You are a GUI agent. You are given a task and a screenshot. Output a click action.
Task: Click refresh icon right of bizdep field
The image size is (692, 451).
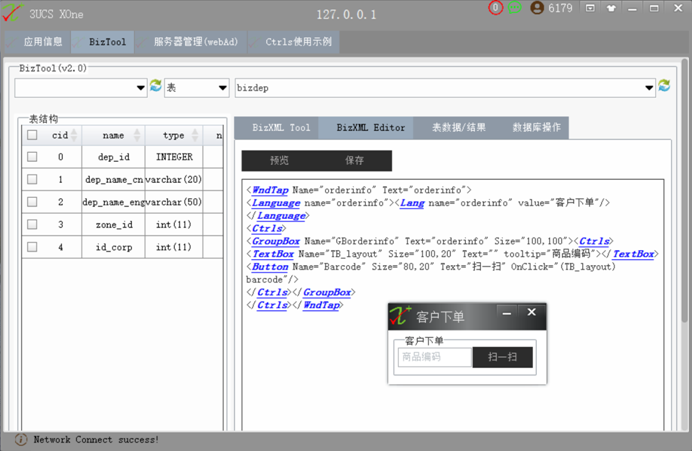664,86
